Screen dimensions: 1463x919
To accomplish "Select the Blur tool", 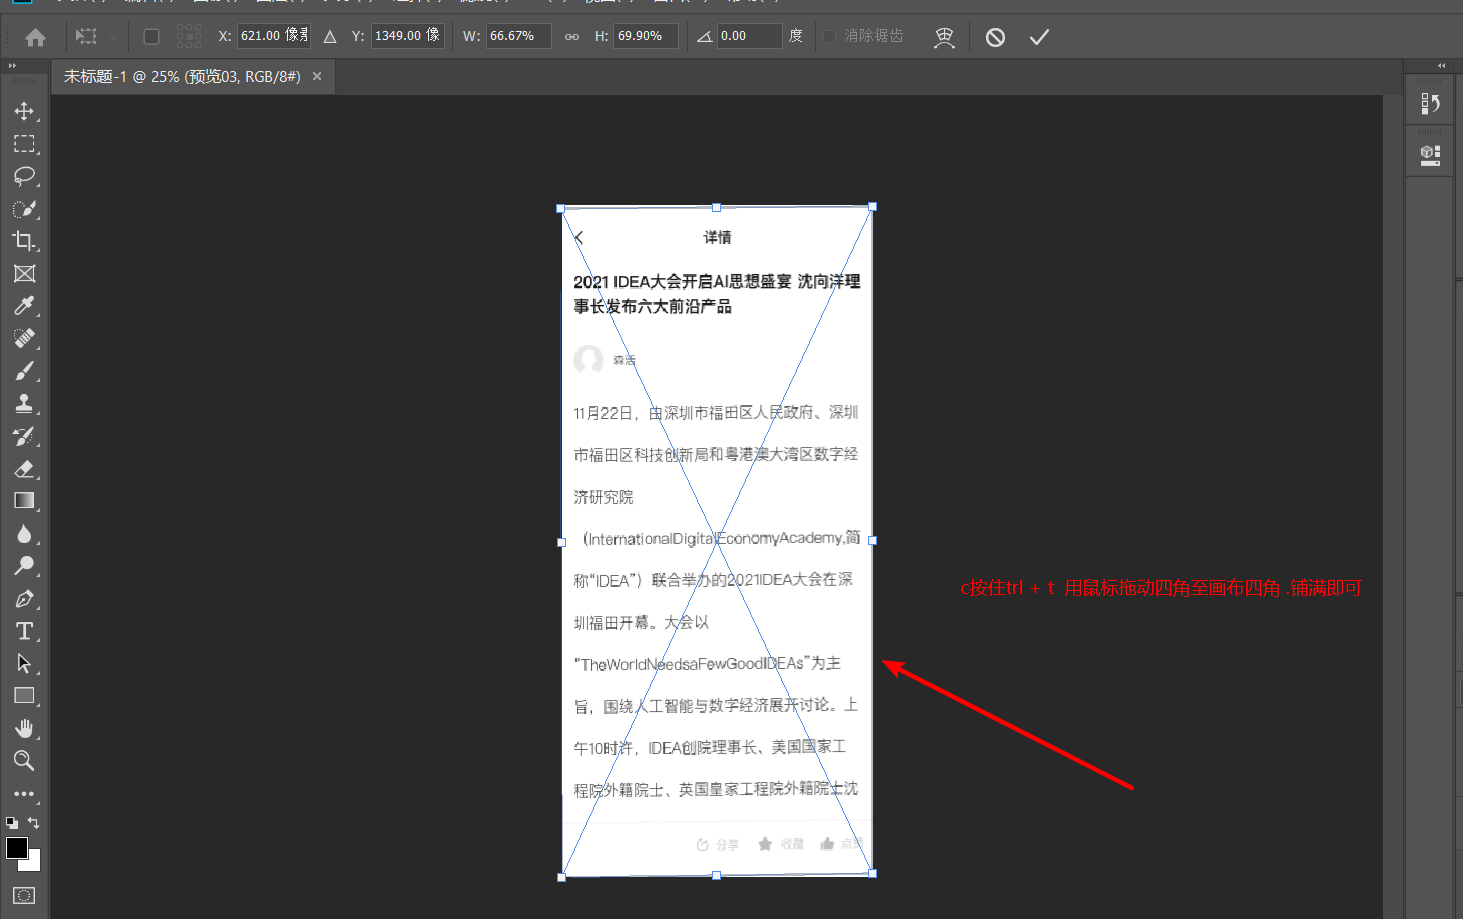I will [24, 534].
